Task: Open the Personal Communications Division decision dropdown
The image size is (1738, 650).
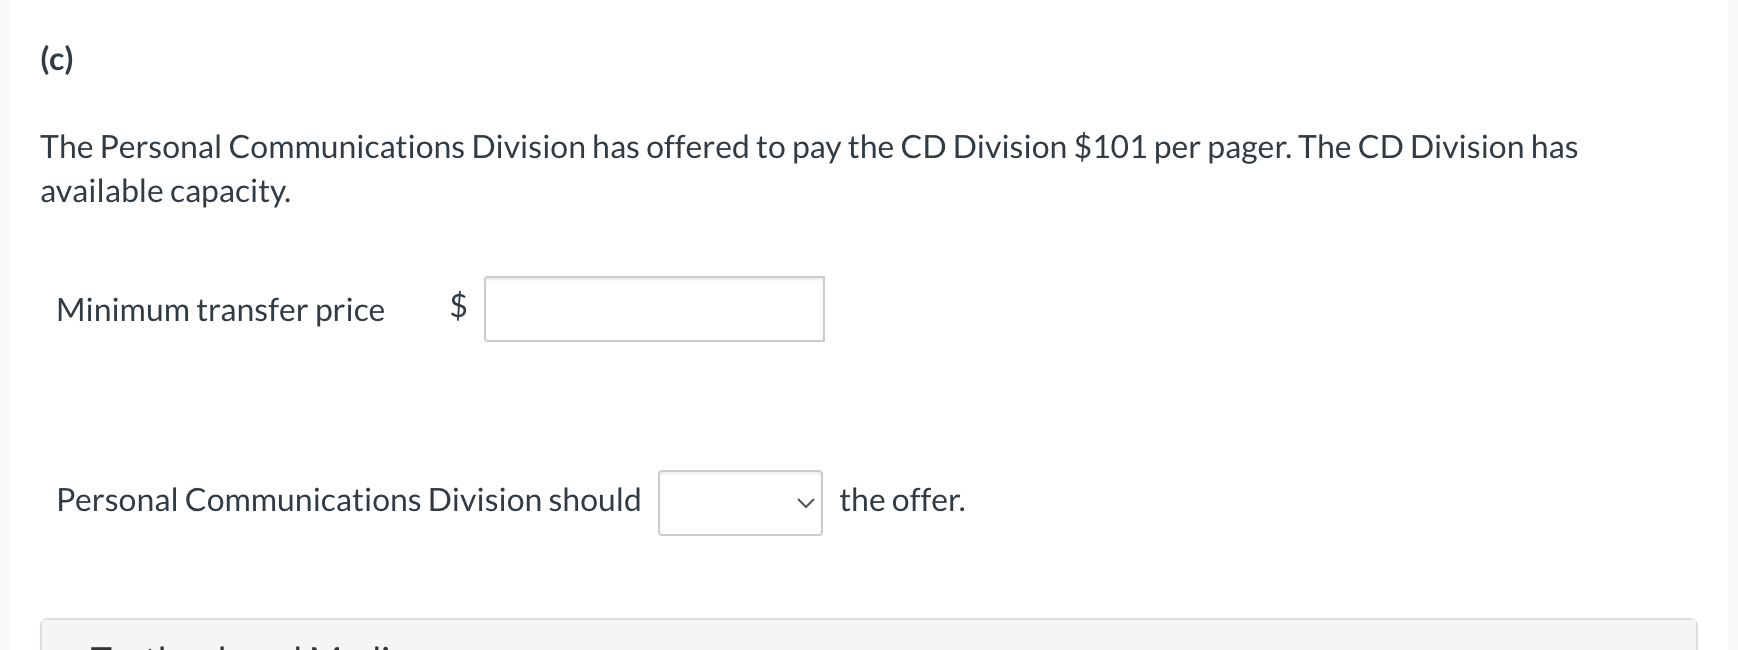Action: (739, 503)
